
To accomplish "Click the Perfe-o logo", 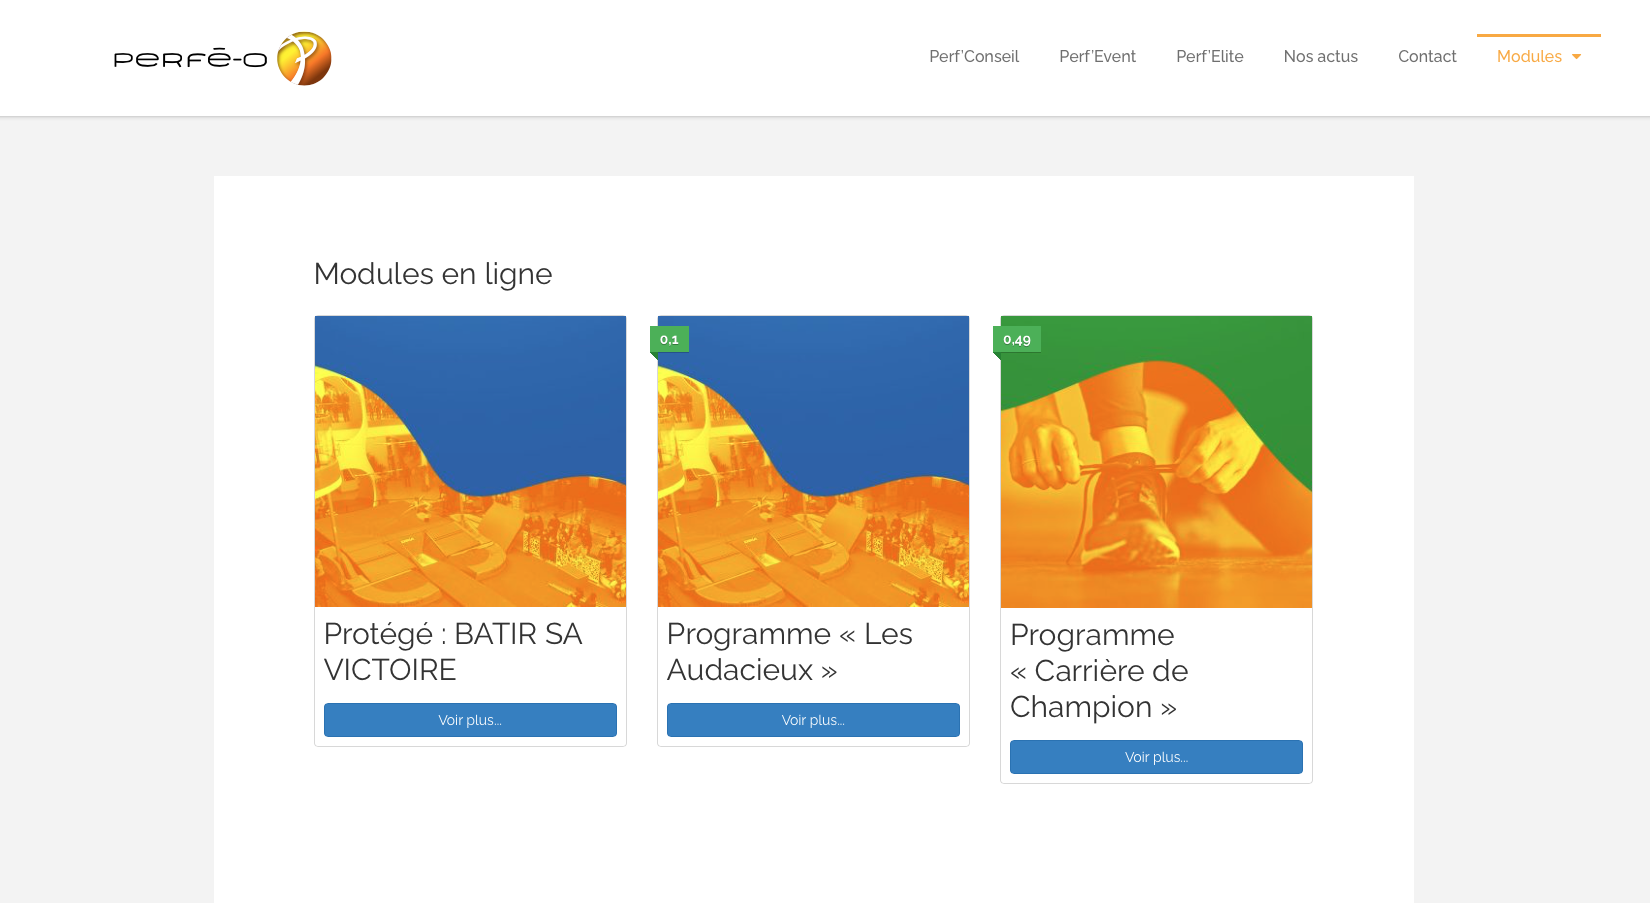I will pos(222,58).
